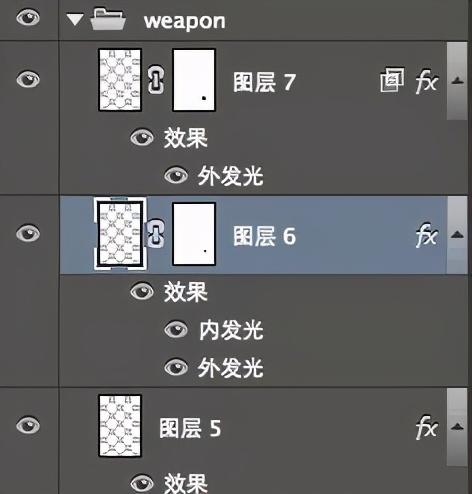The height and width of the screenshot is (494, 472).
Task: Click the advanced blending badge on 图层 7
Action: 392,80
